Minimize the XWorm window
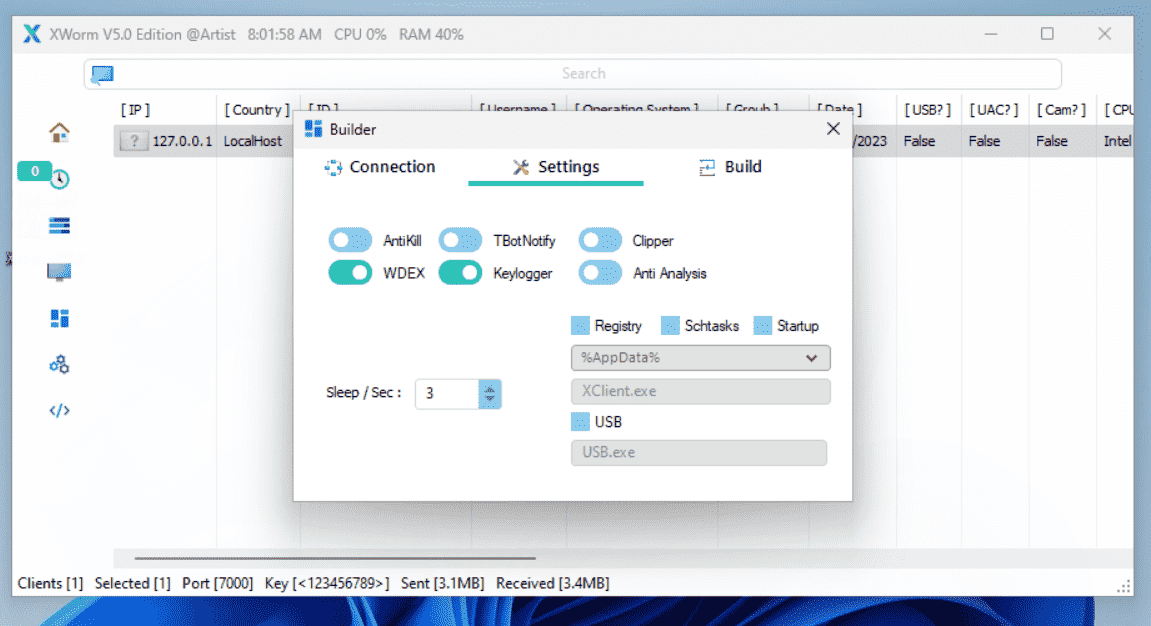The image size is (1151, 626). pyautogui.click(x=991, y=34)
